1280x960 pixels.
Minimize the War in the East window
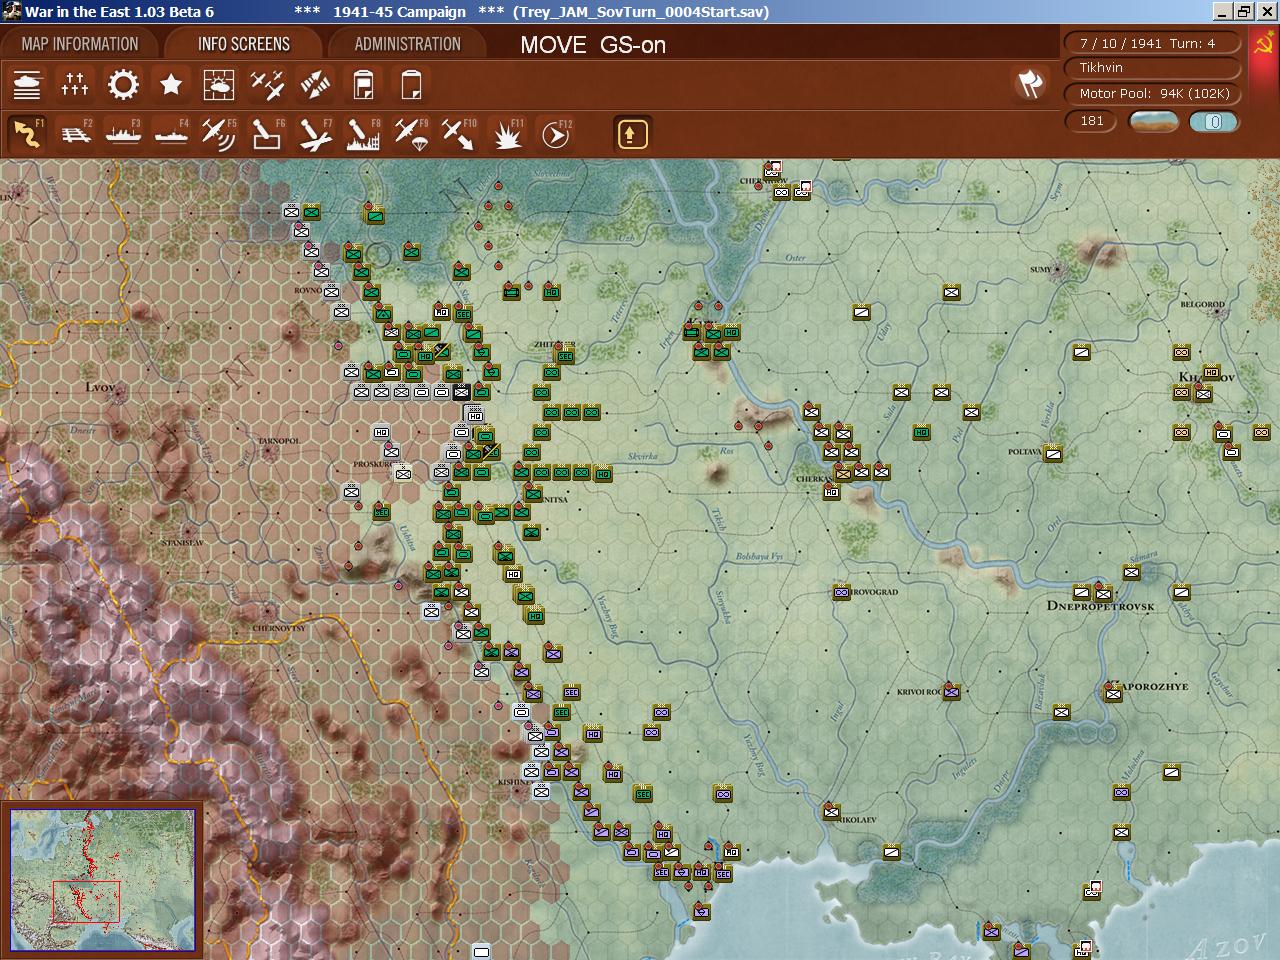[1222, 12]
